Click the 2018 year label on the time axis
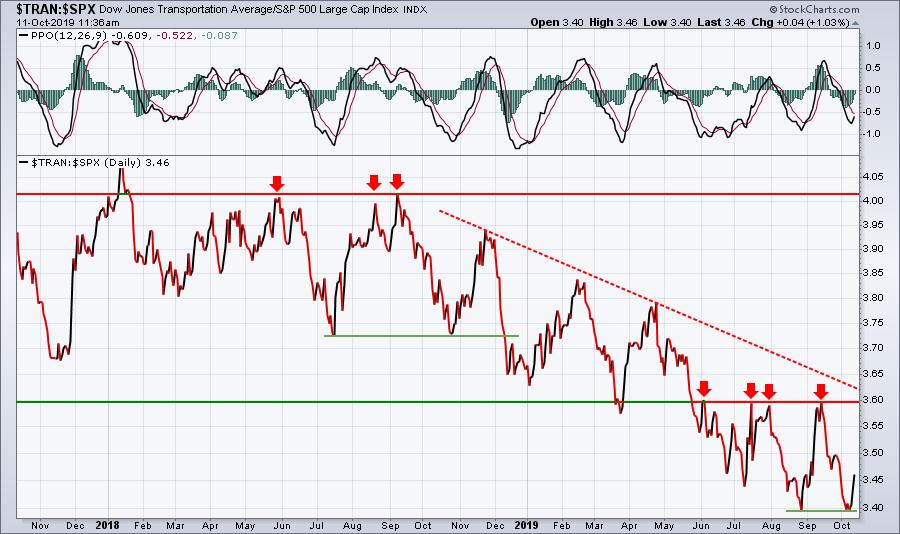This screenshot has width=900, height=534. point(107,525)
